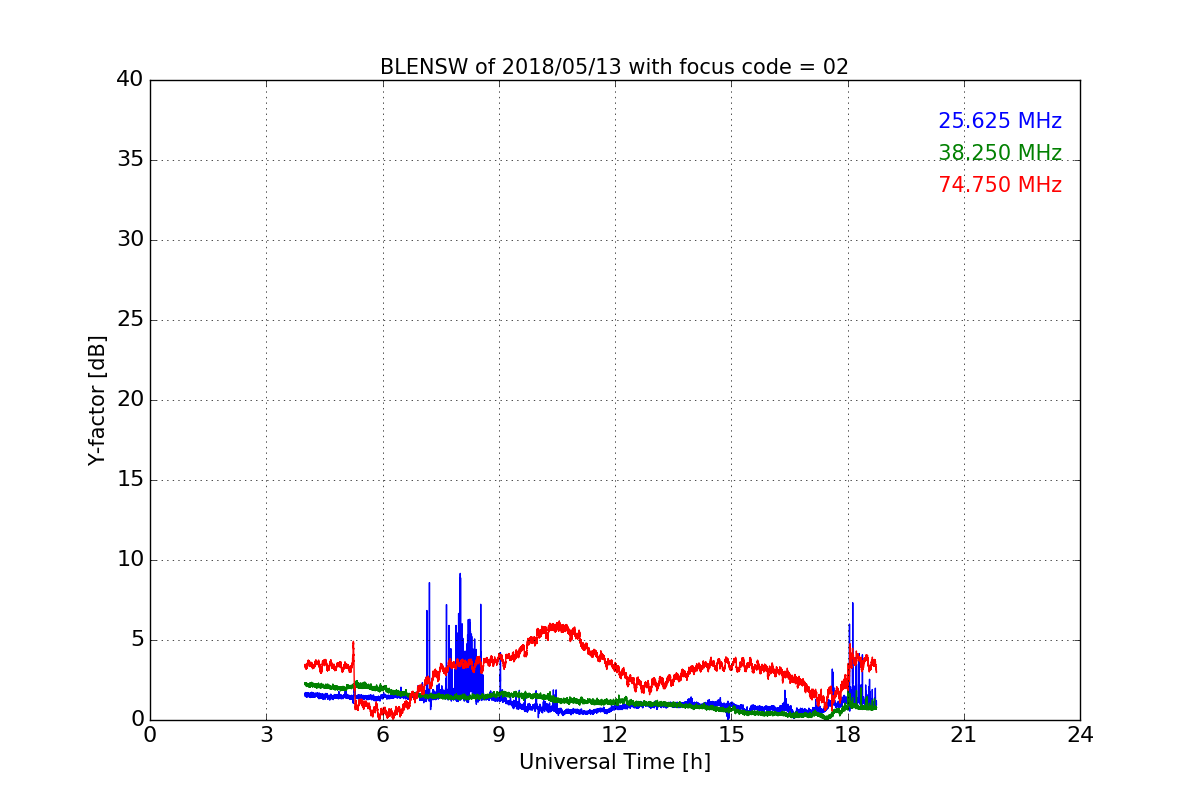Click x-axis tick label 9
The image size is (1200, 800).
click(499, 735)
